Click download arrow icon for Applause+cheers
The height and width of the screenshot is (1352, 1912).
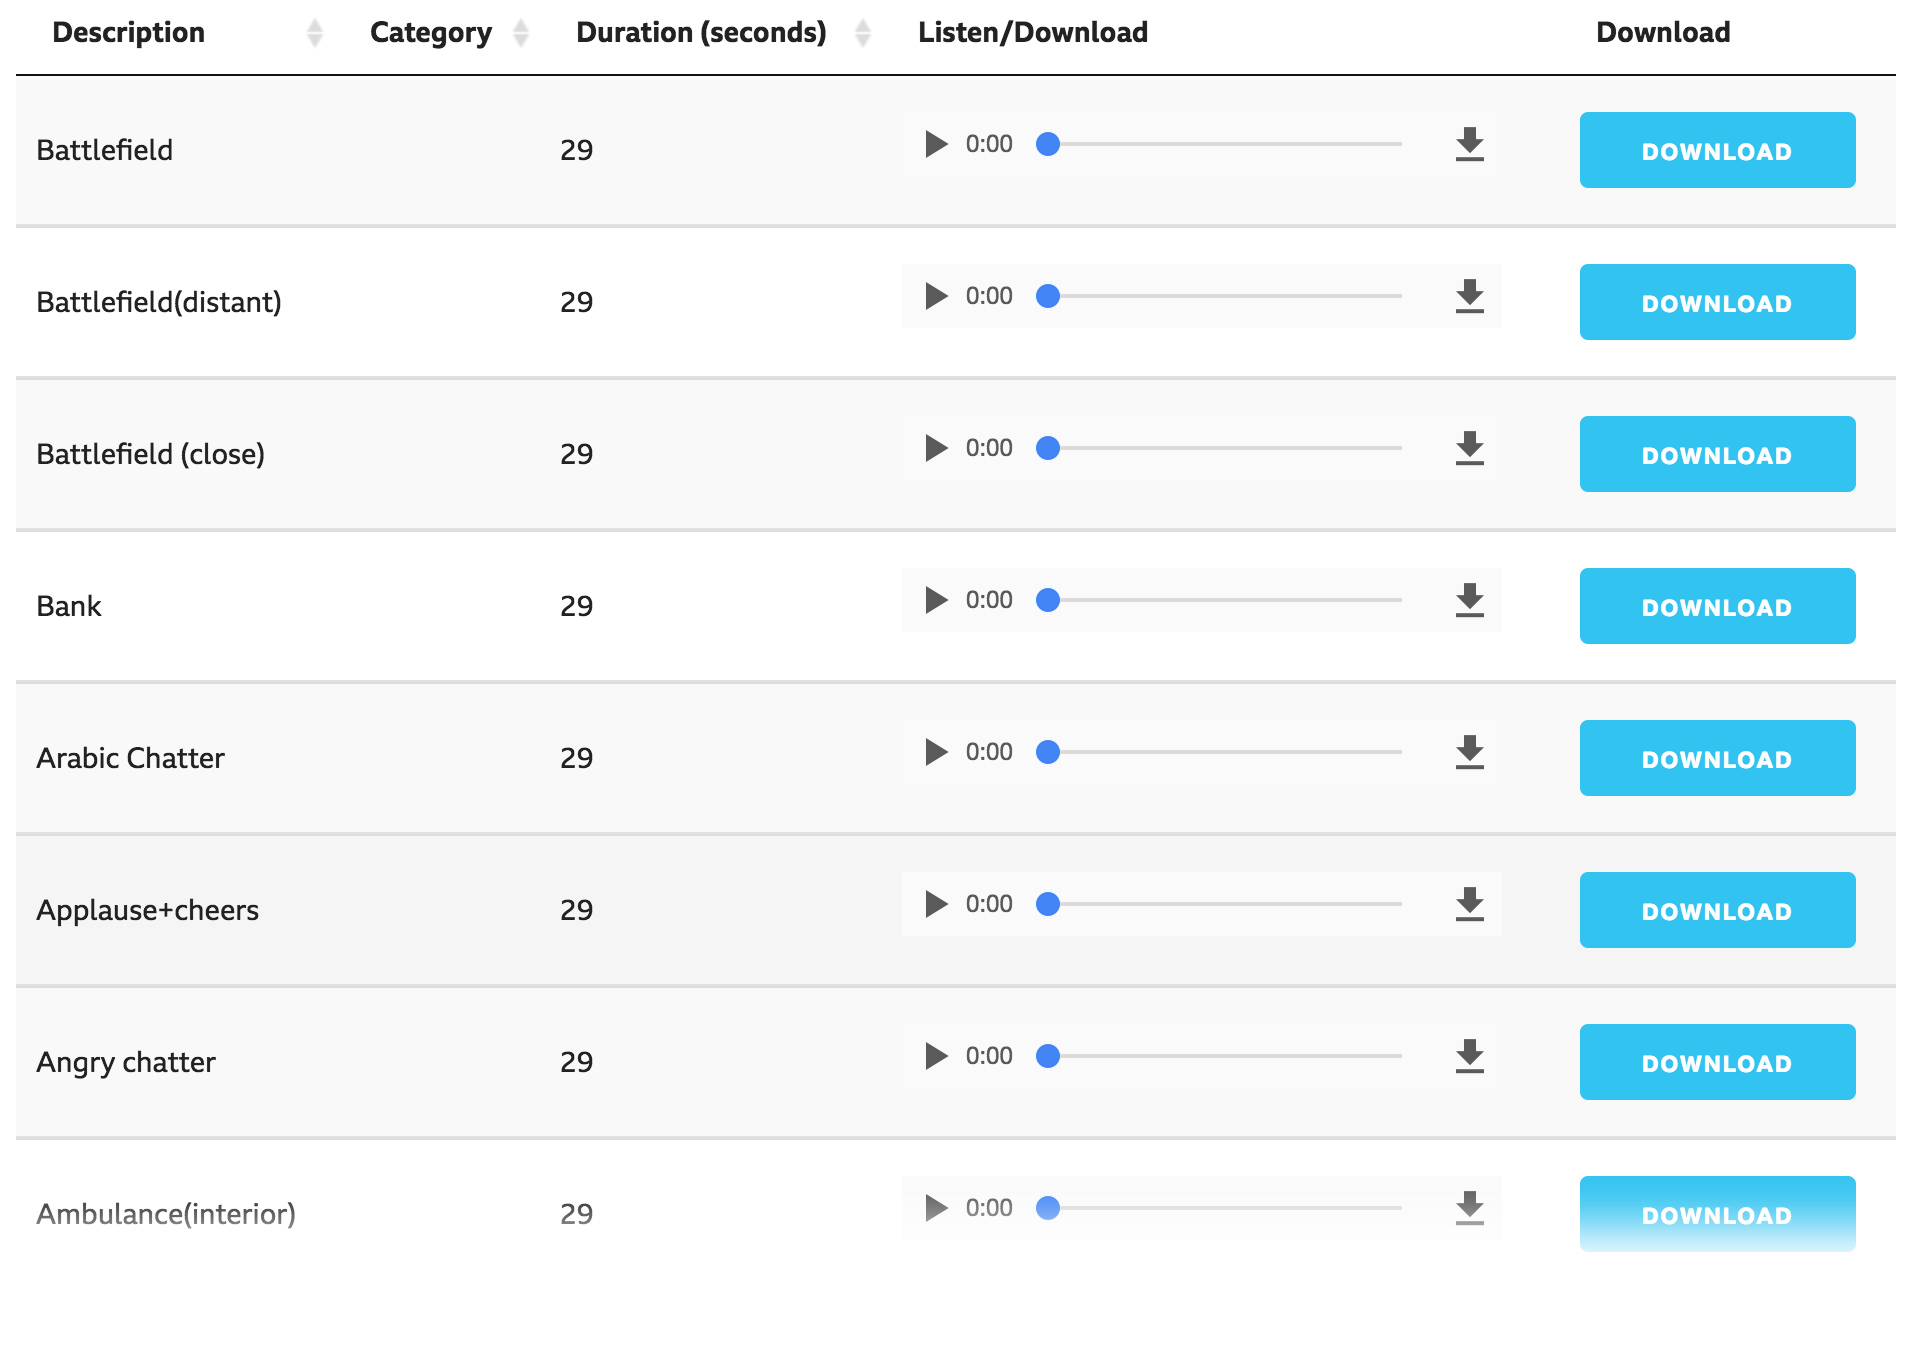(x=1469, y=904)
